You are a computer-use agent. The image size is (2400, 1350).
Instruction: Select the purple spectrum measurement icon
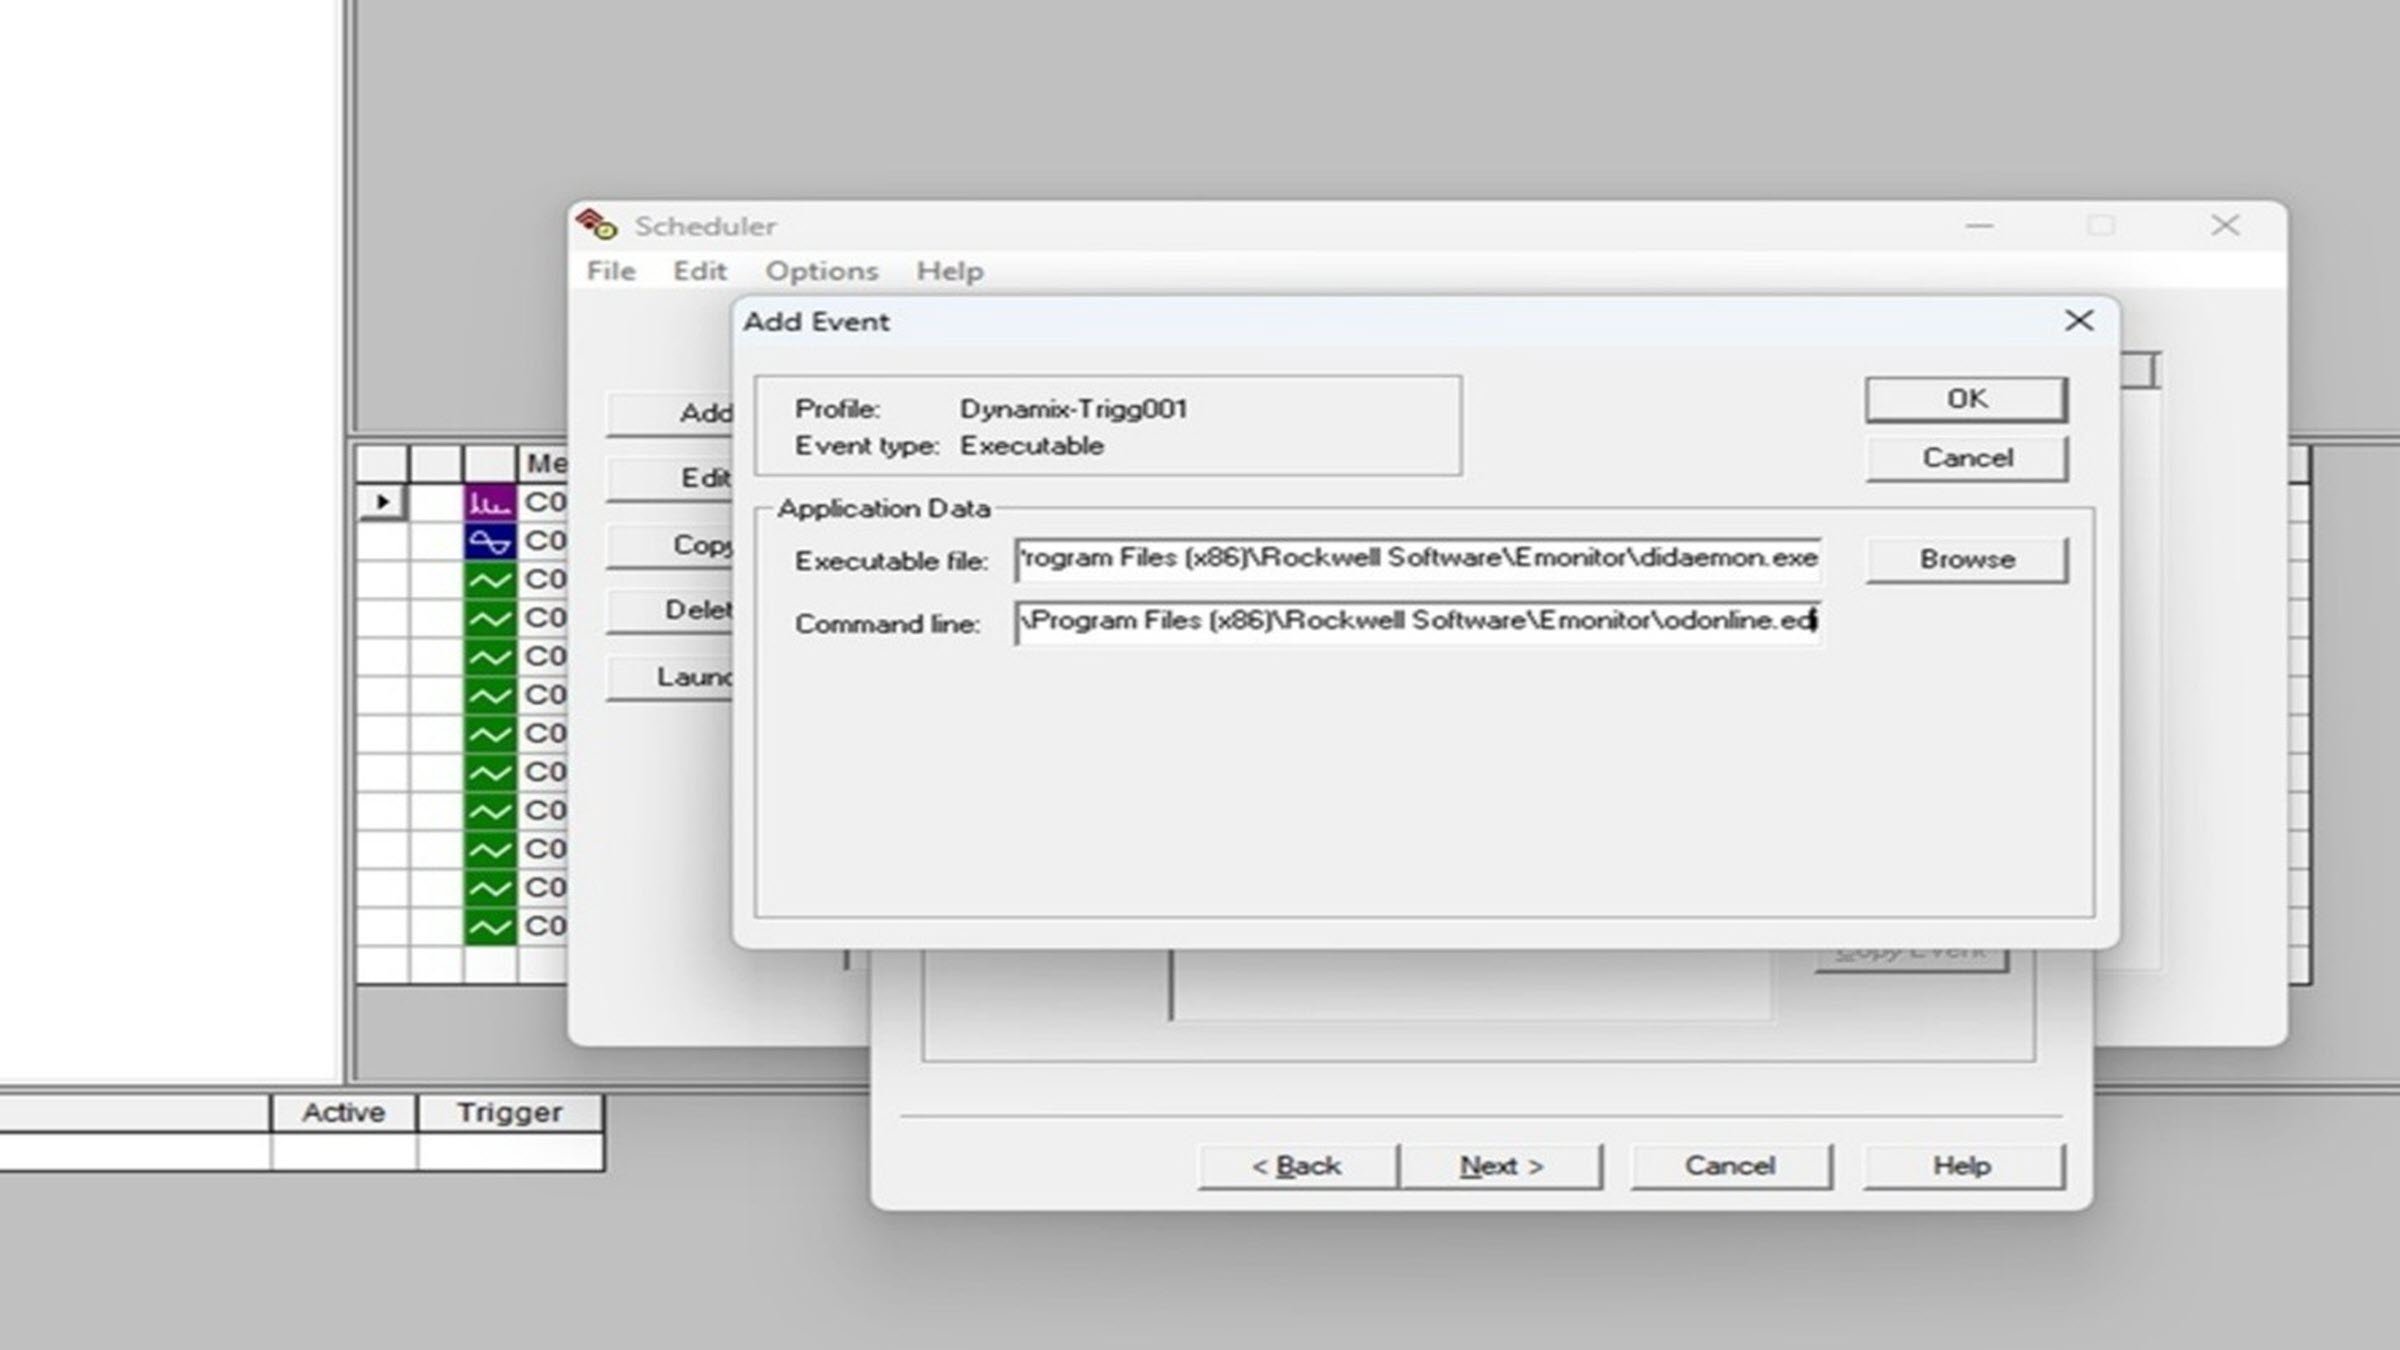(490, 502)
